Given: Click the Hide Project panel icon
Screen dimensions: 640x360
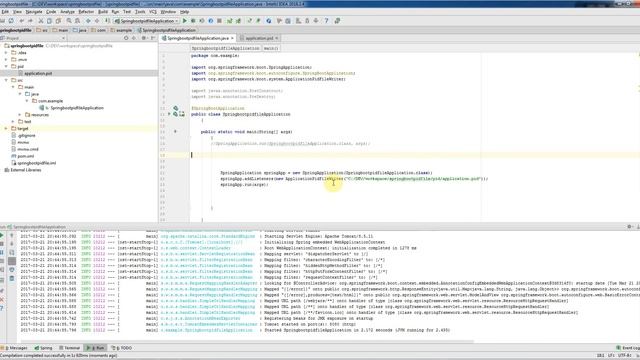Looking at the screenshot, I should (153, 38).
